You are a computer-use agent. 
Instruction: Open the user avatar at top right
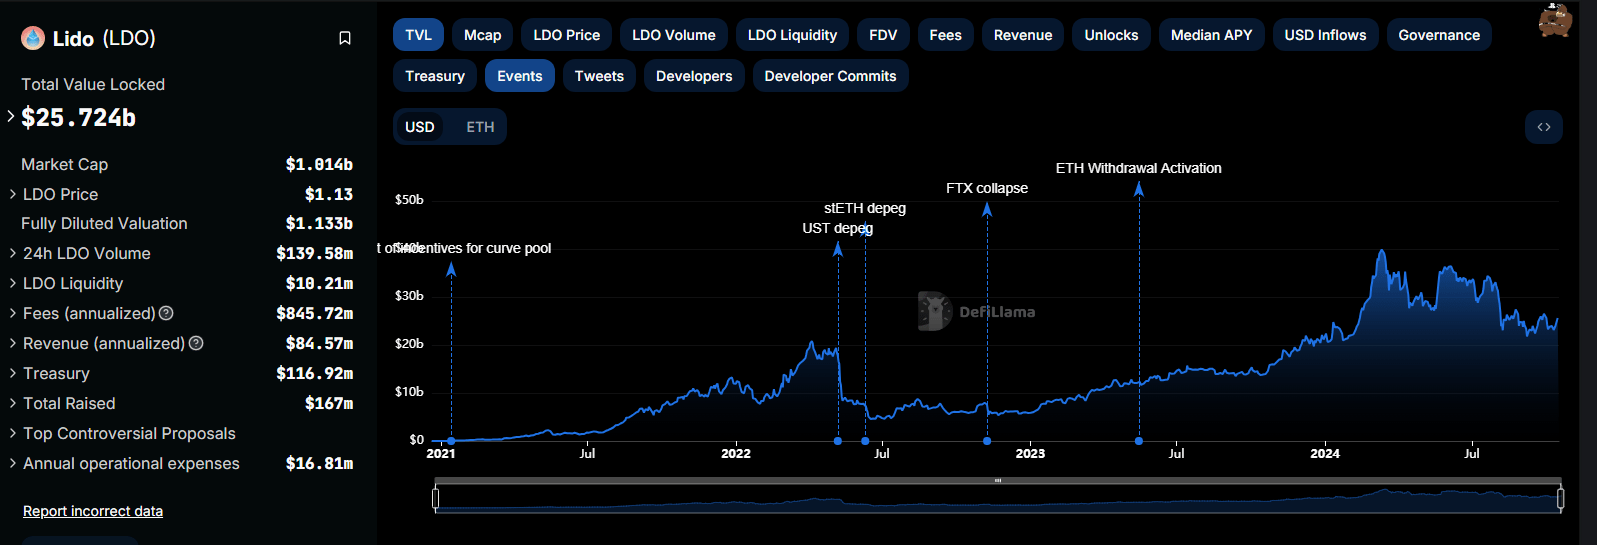pos(1555,20)
